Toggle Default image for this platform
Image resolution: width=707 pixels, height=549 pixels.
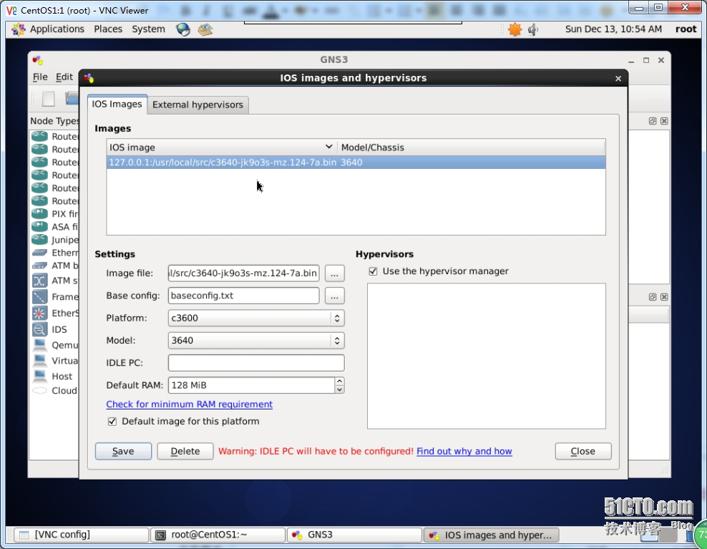coord(112,421)
